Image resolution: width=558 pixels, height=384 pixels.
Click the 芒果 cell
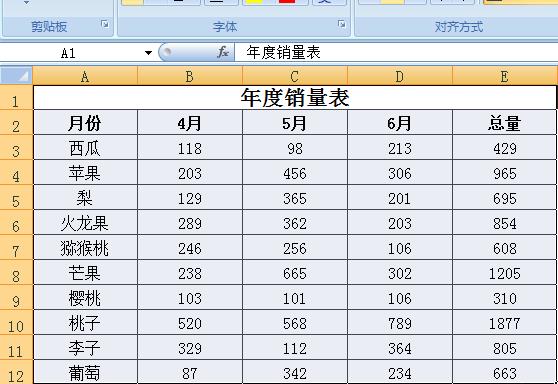click(85, 272)
